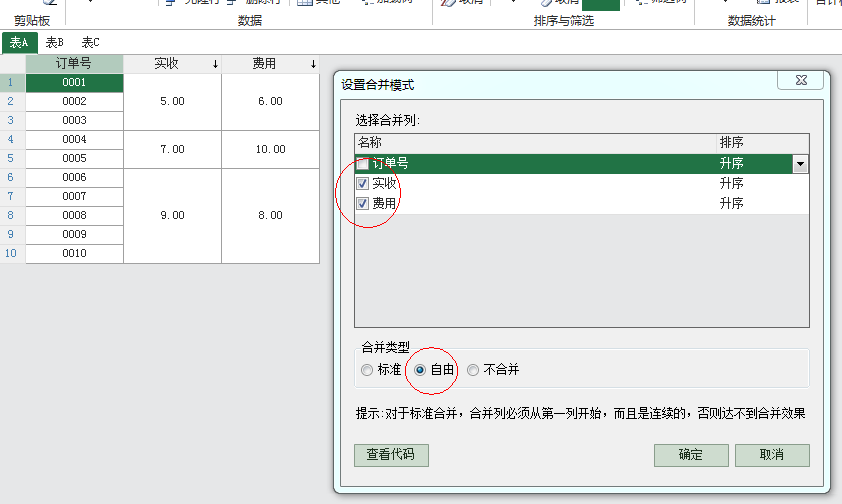
Task: Select row number 10 header
Action: 11,254
